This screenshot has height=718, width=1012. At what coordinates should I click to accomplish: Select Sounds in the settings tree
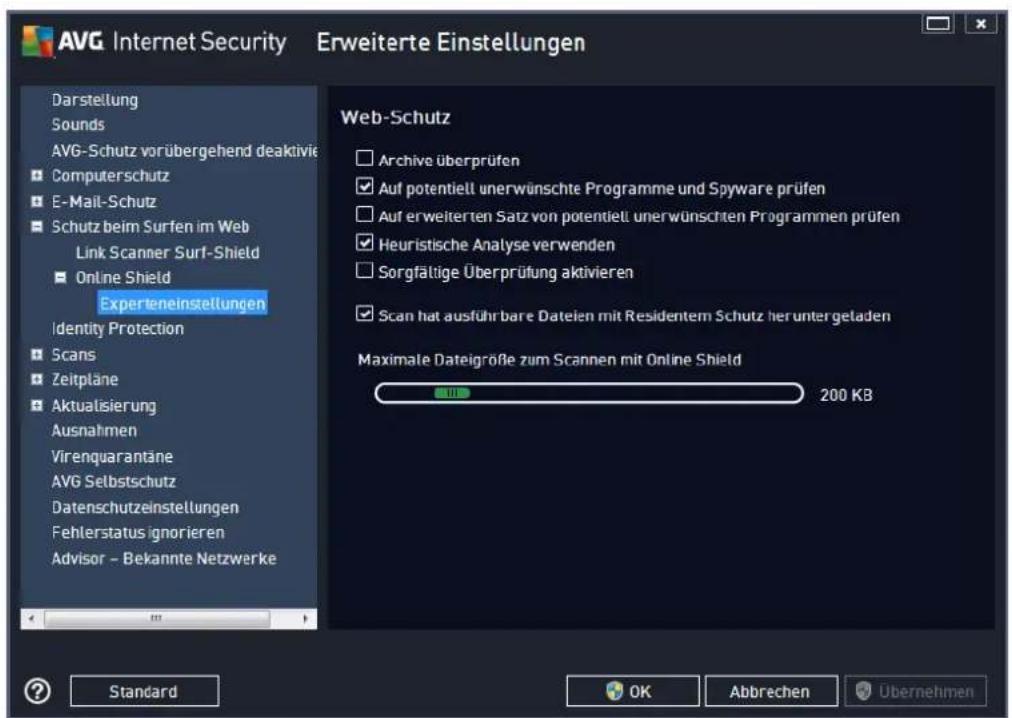[78, 125]
